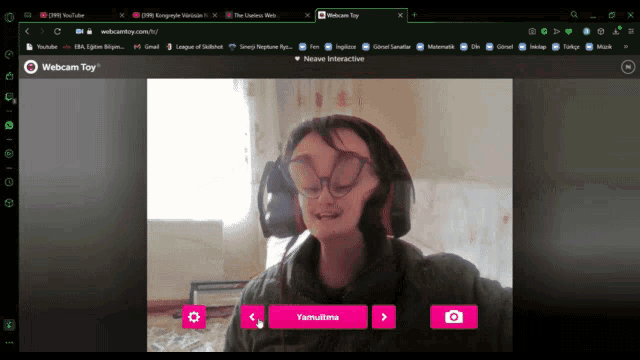Screen dimensions: 640x360
Task: Open the İnkılap bookmark
Action: 533,47
